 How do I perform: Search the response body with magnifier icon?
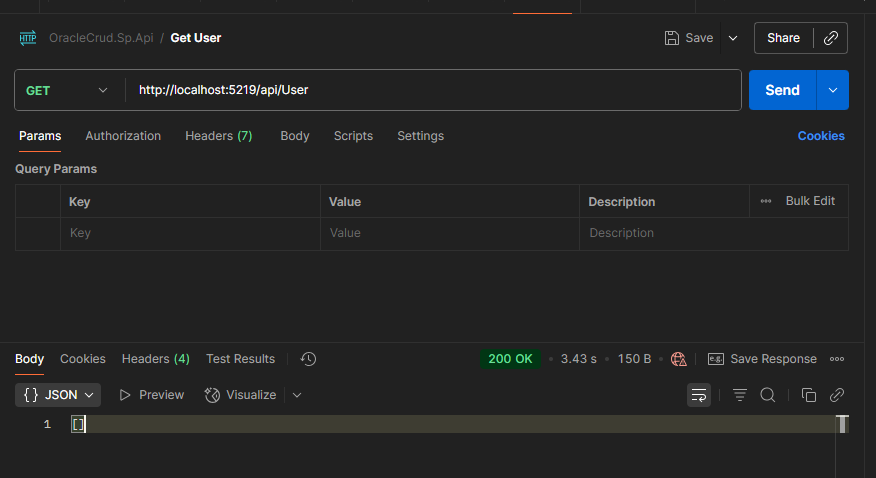coord(768,395)
